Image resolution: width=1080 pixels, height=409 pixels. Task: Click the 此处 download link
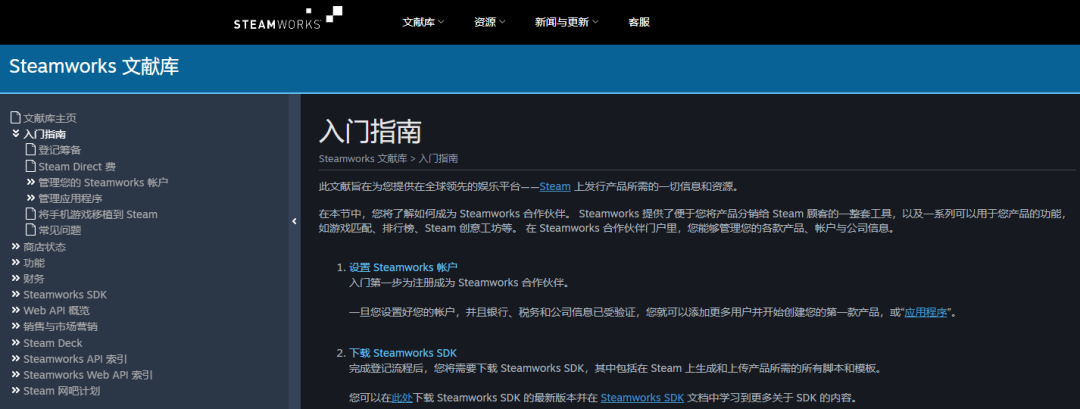coord(402,398)
